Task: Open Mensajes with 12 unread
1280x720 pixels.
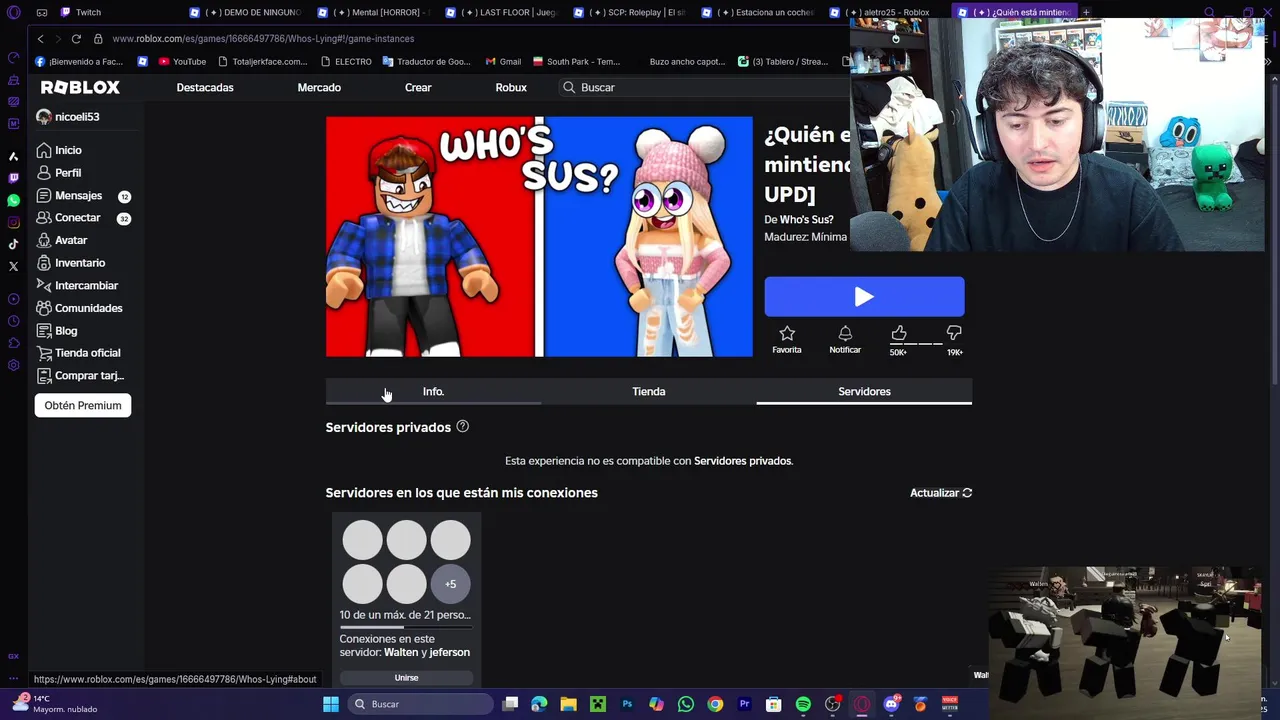Action: click(83, 196)
